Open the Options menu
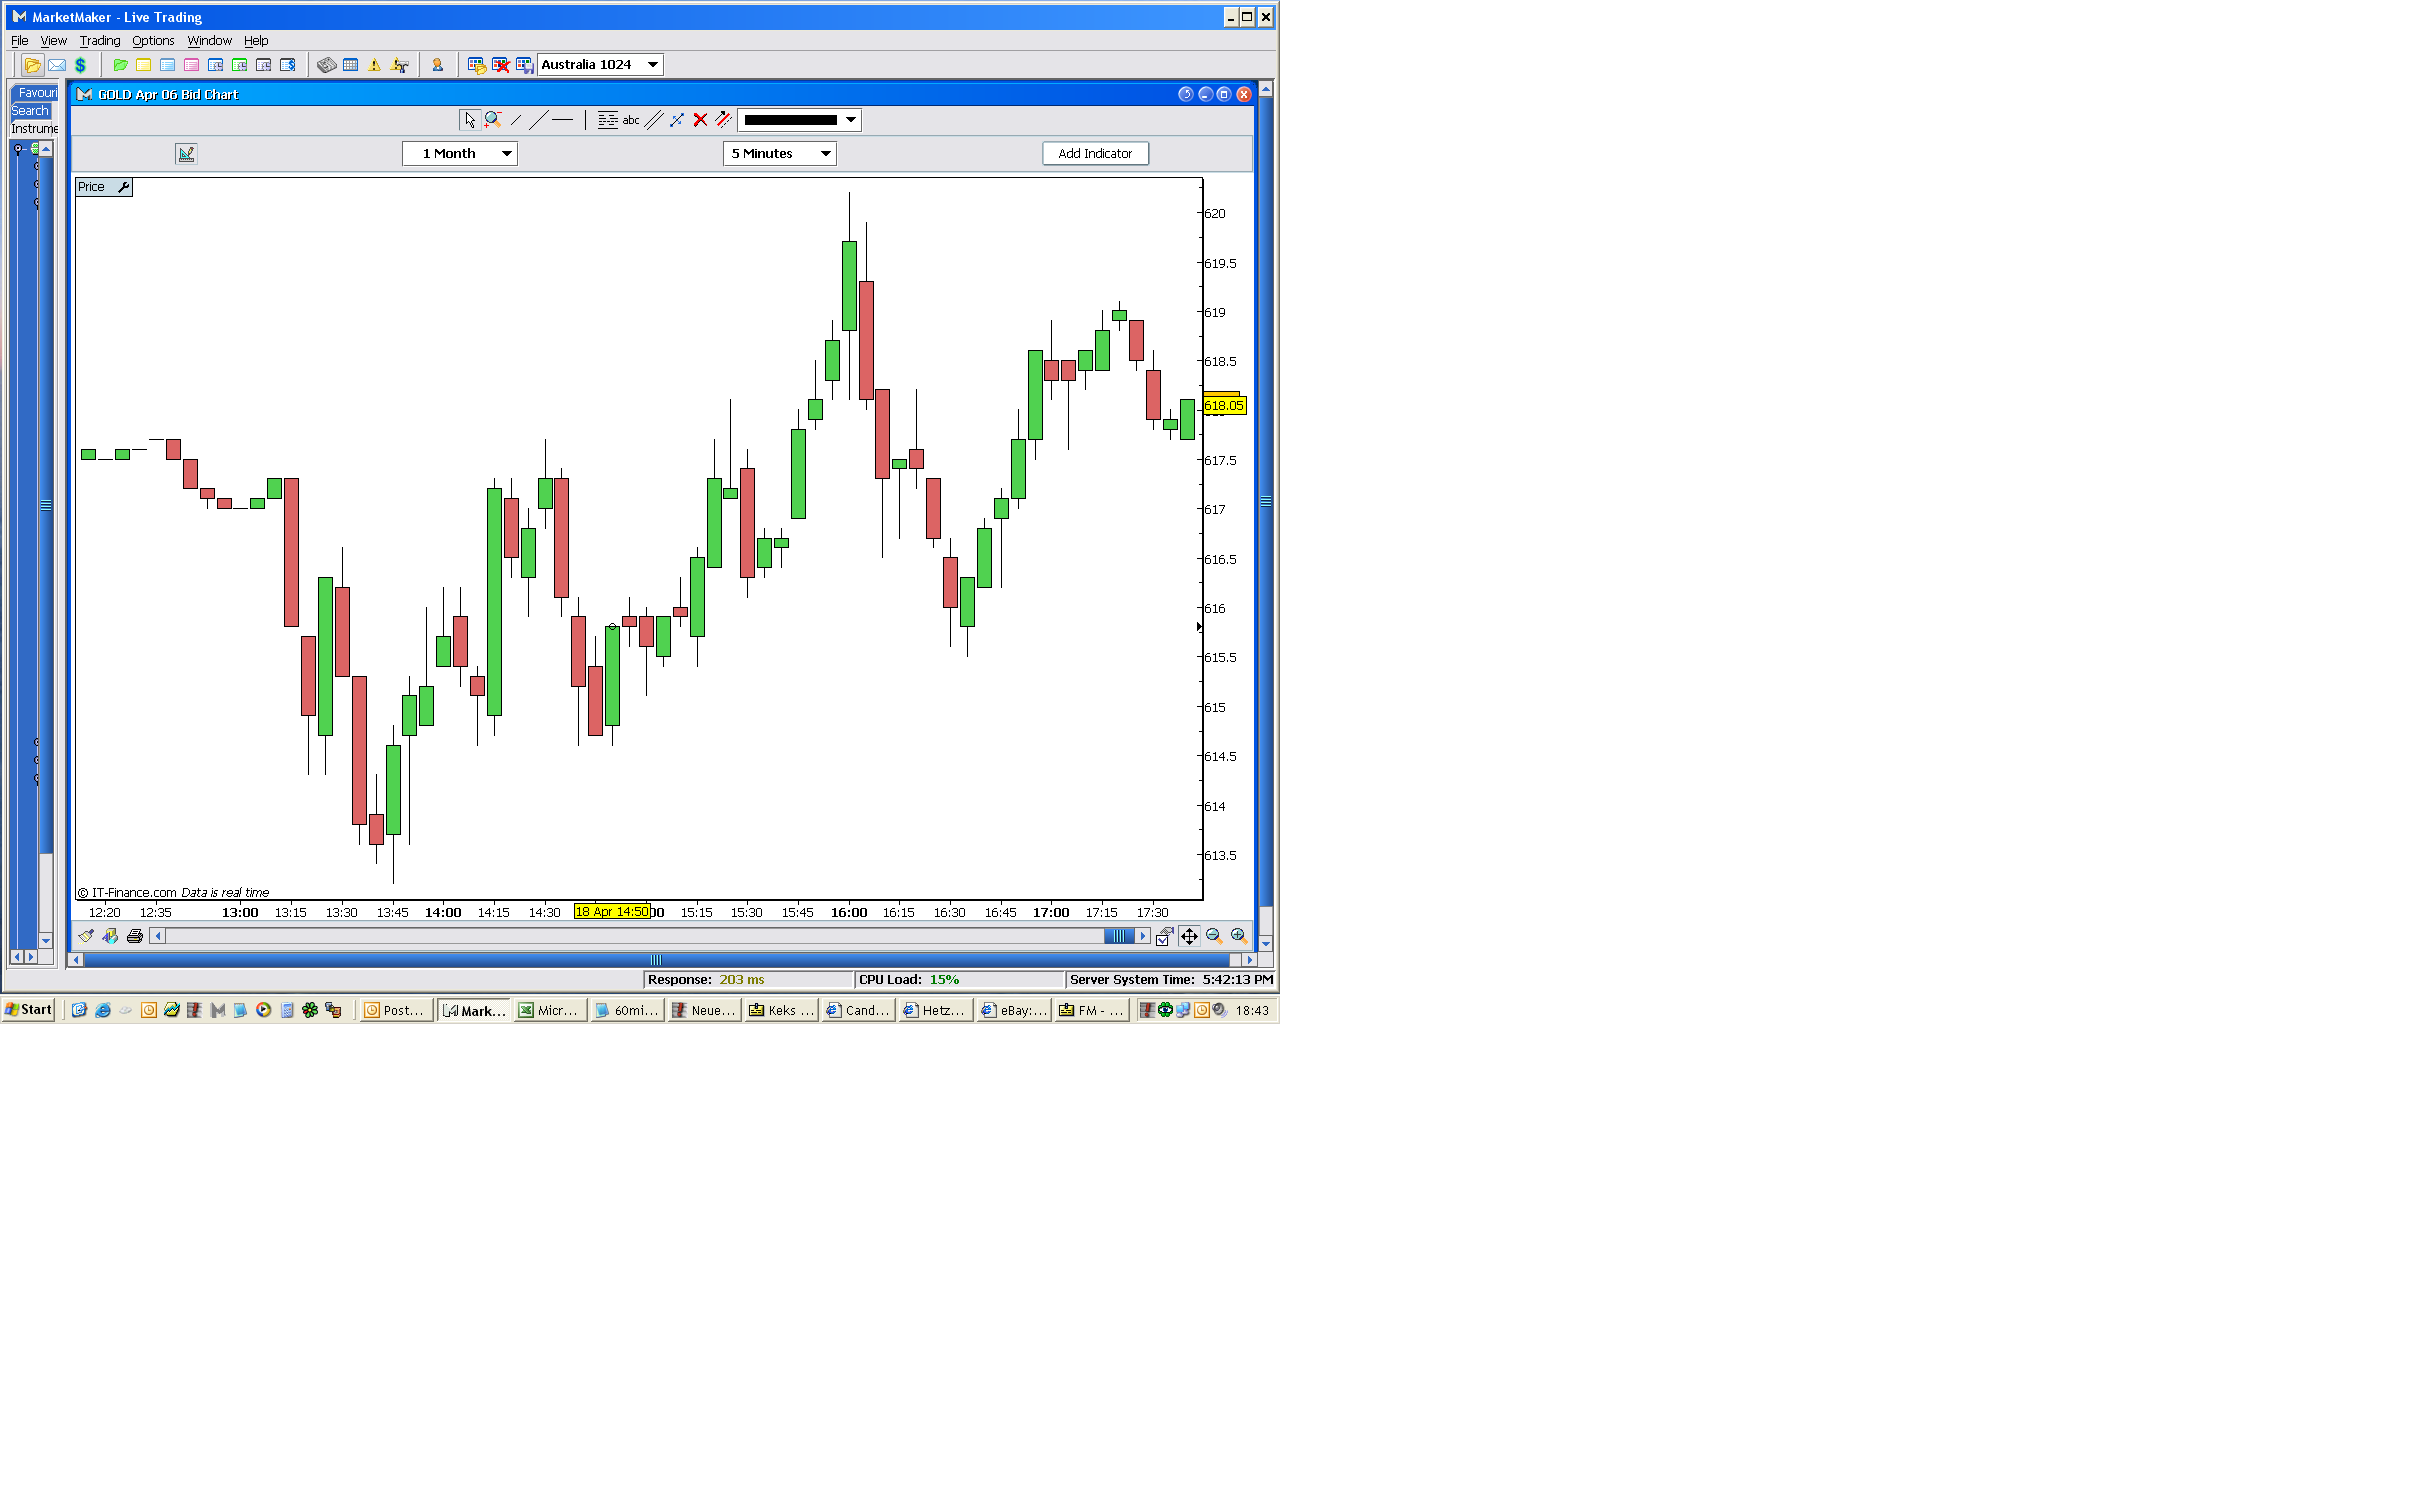Viewport: 2436px width, 1496px height. [x=153, y=41]
